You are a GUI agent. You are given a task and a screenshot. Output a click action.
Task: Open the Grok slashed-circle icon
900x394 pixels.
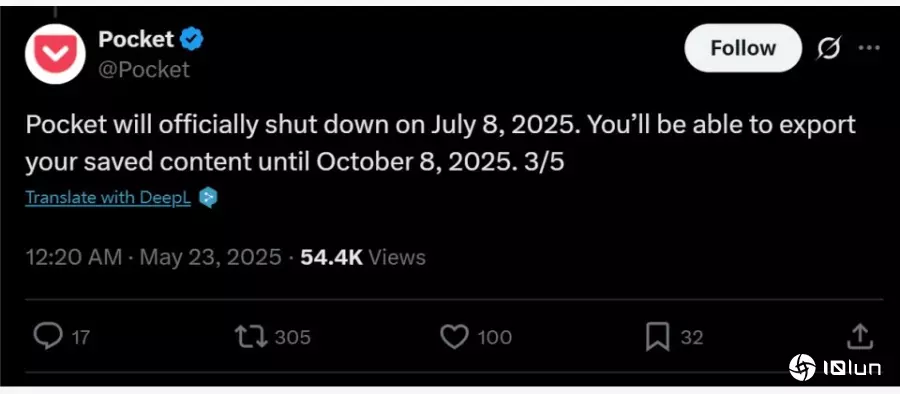coord(829,48)
